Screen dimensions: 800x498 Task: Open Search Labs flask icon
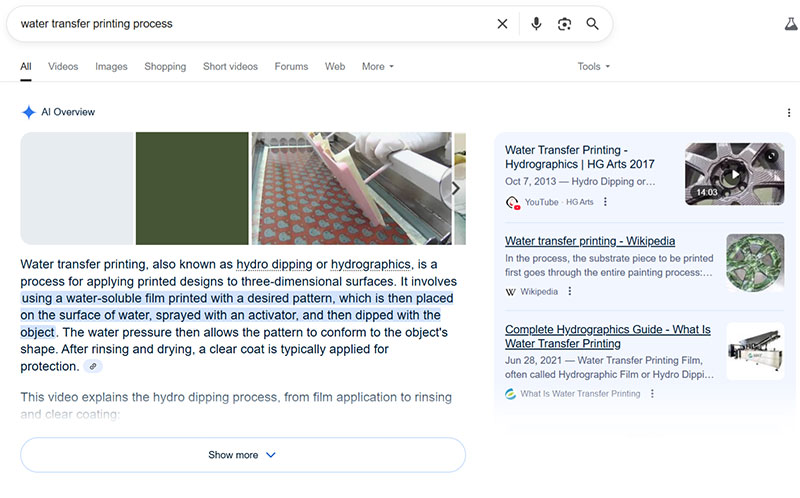(791, 24)
